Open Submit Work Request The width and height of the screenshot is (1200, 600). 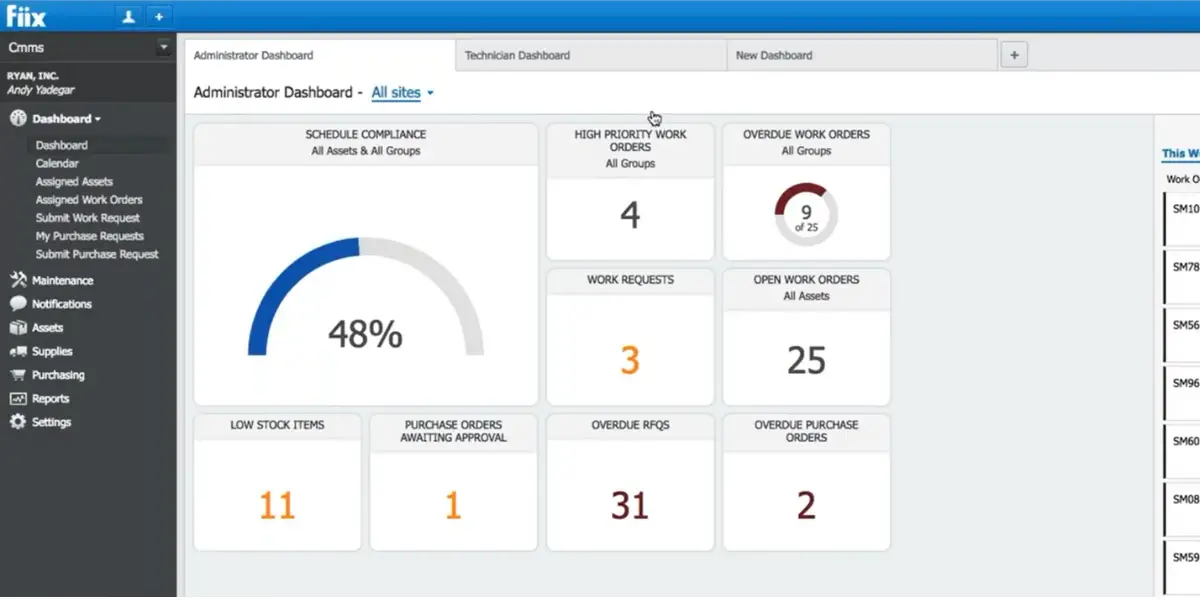coord(88,218)
